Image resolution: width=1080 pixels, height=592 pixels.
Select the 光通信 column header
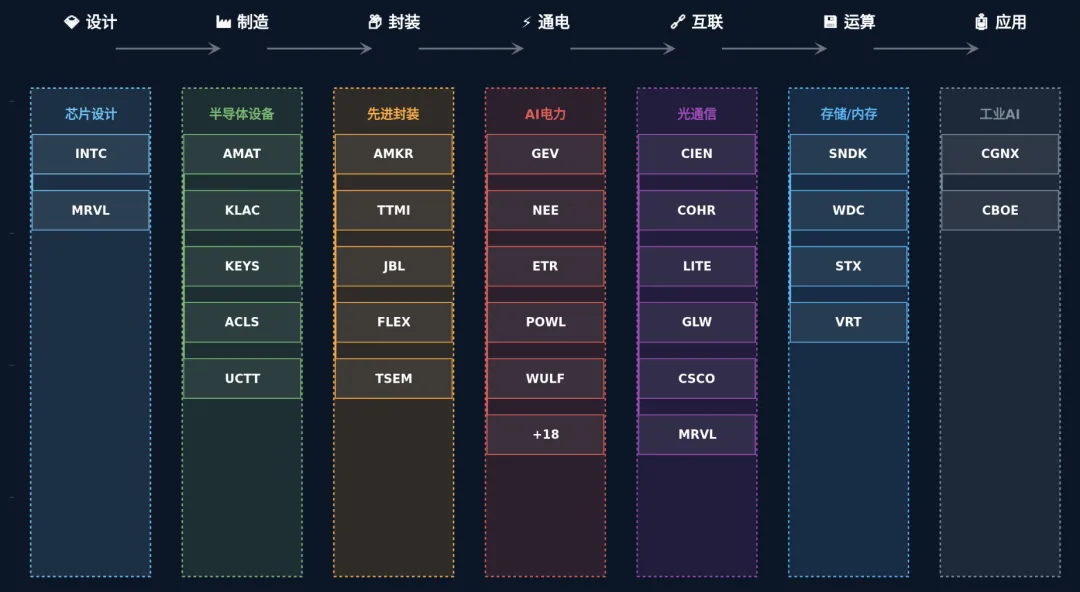point(697,114)
